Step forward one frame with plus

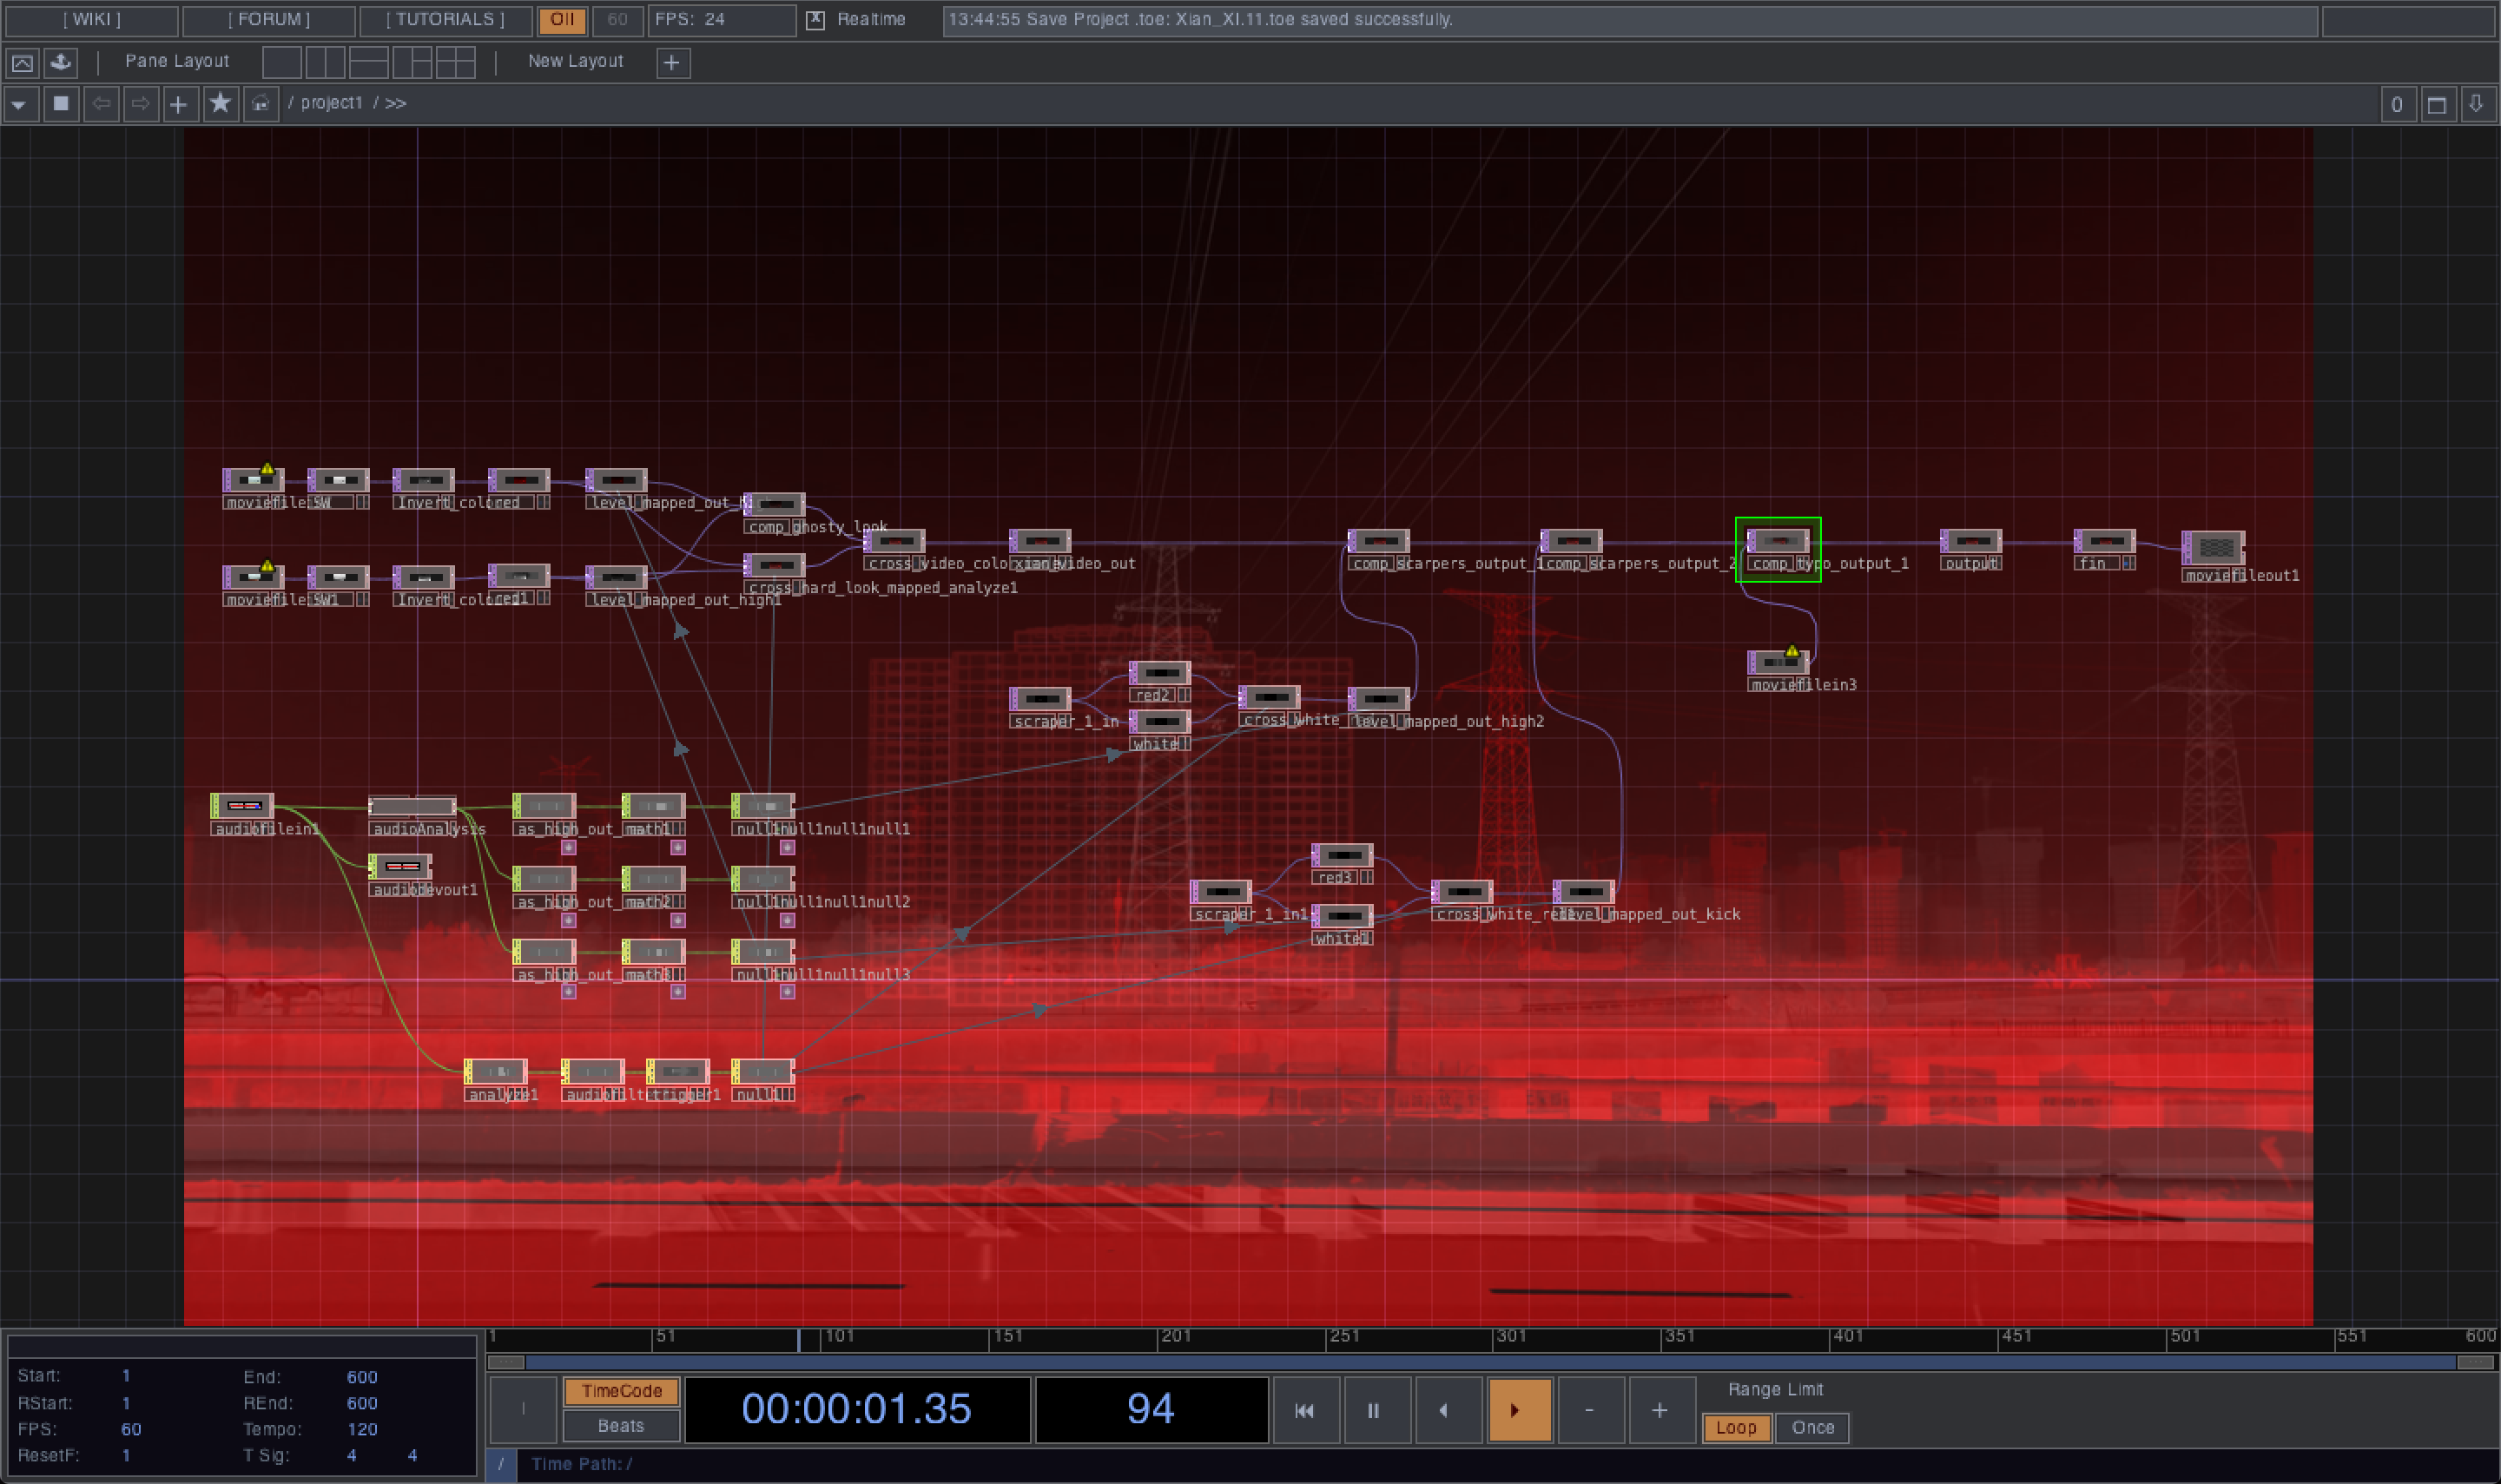1660,1410
